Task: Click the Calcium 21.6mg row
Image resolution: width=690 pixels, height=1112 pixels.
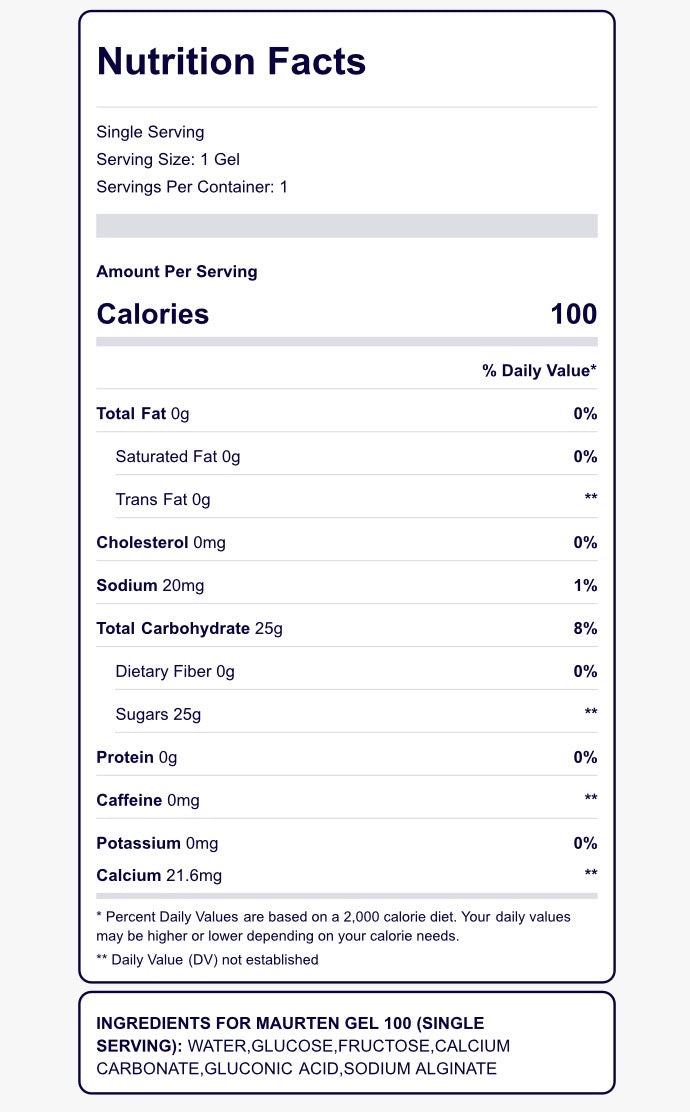Action: click(347, 875)
